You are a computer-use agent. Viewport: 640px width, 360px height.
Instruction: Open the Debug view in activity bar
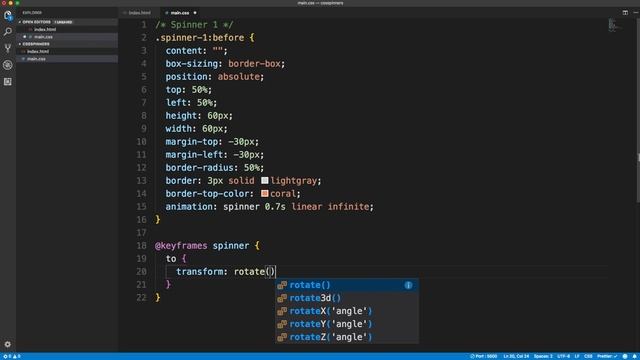pos(8,65)
